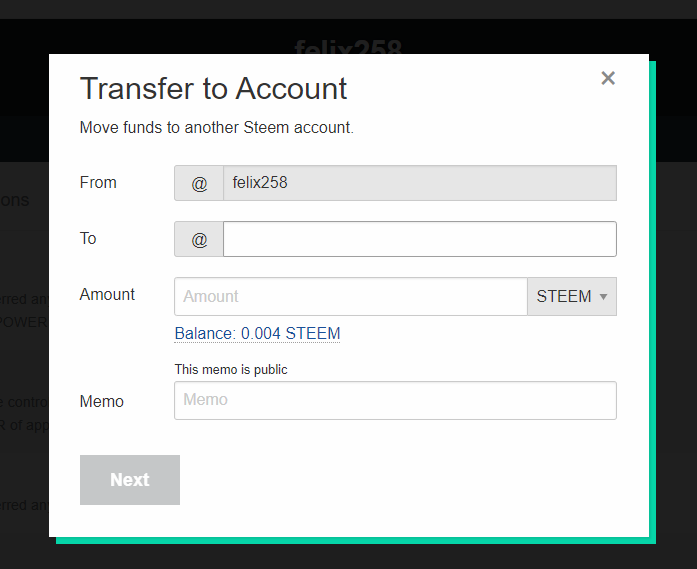Click the Memo row label
Image resolution: width=697 pixels, height=569 pixels.
pos(102,401)
